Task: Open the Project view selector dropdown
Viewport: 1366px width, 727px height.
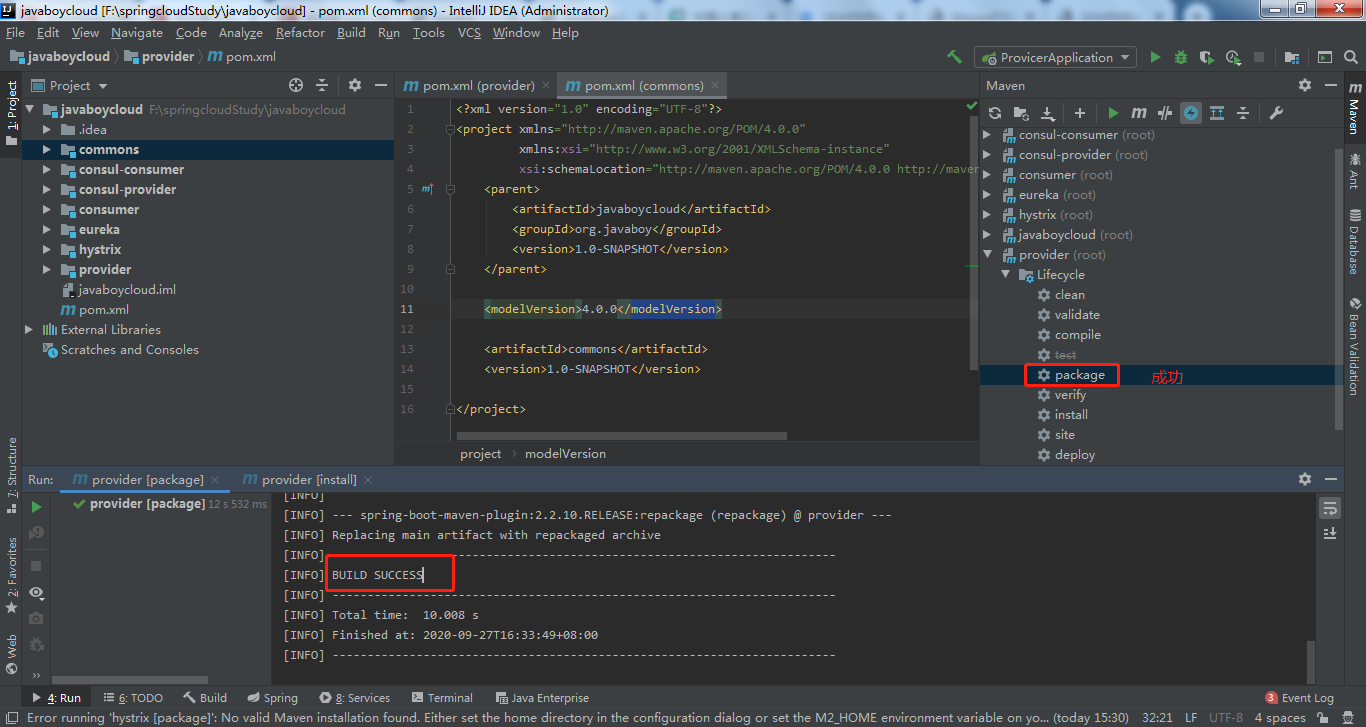Action: tap(70, 85)
